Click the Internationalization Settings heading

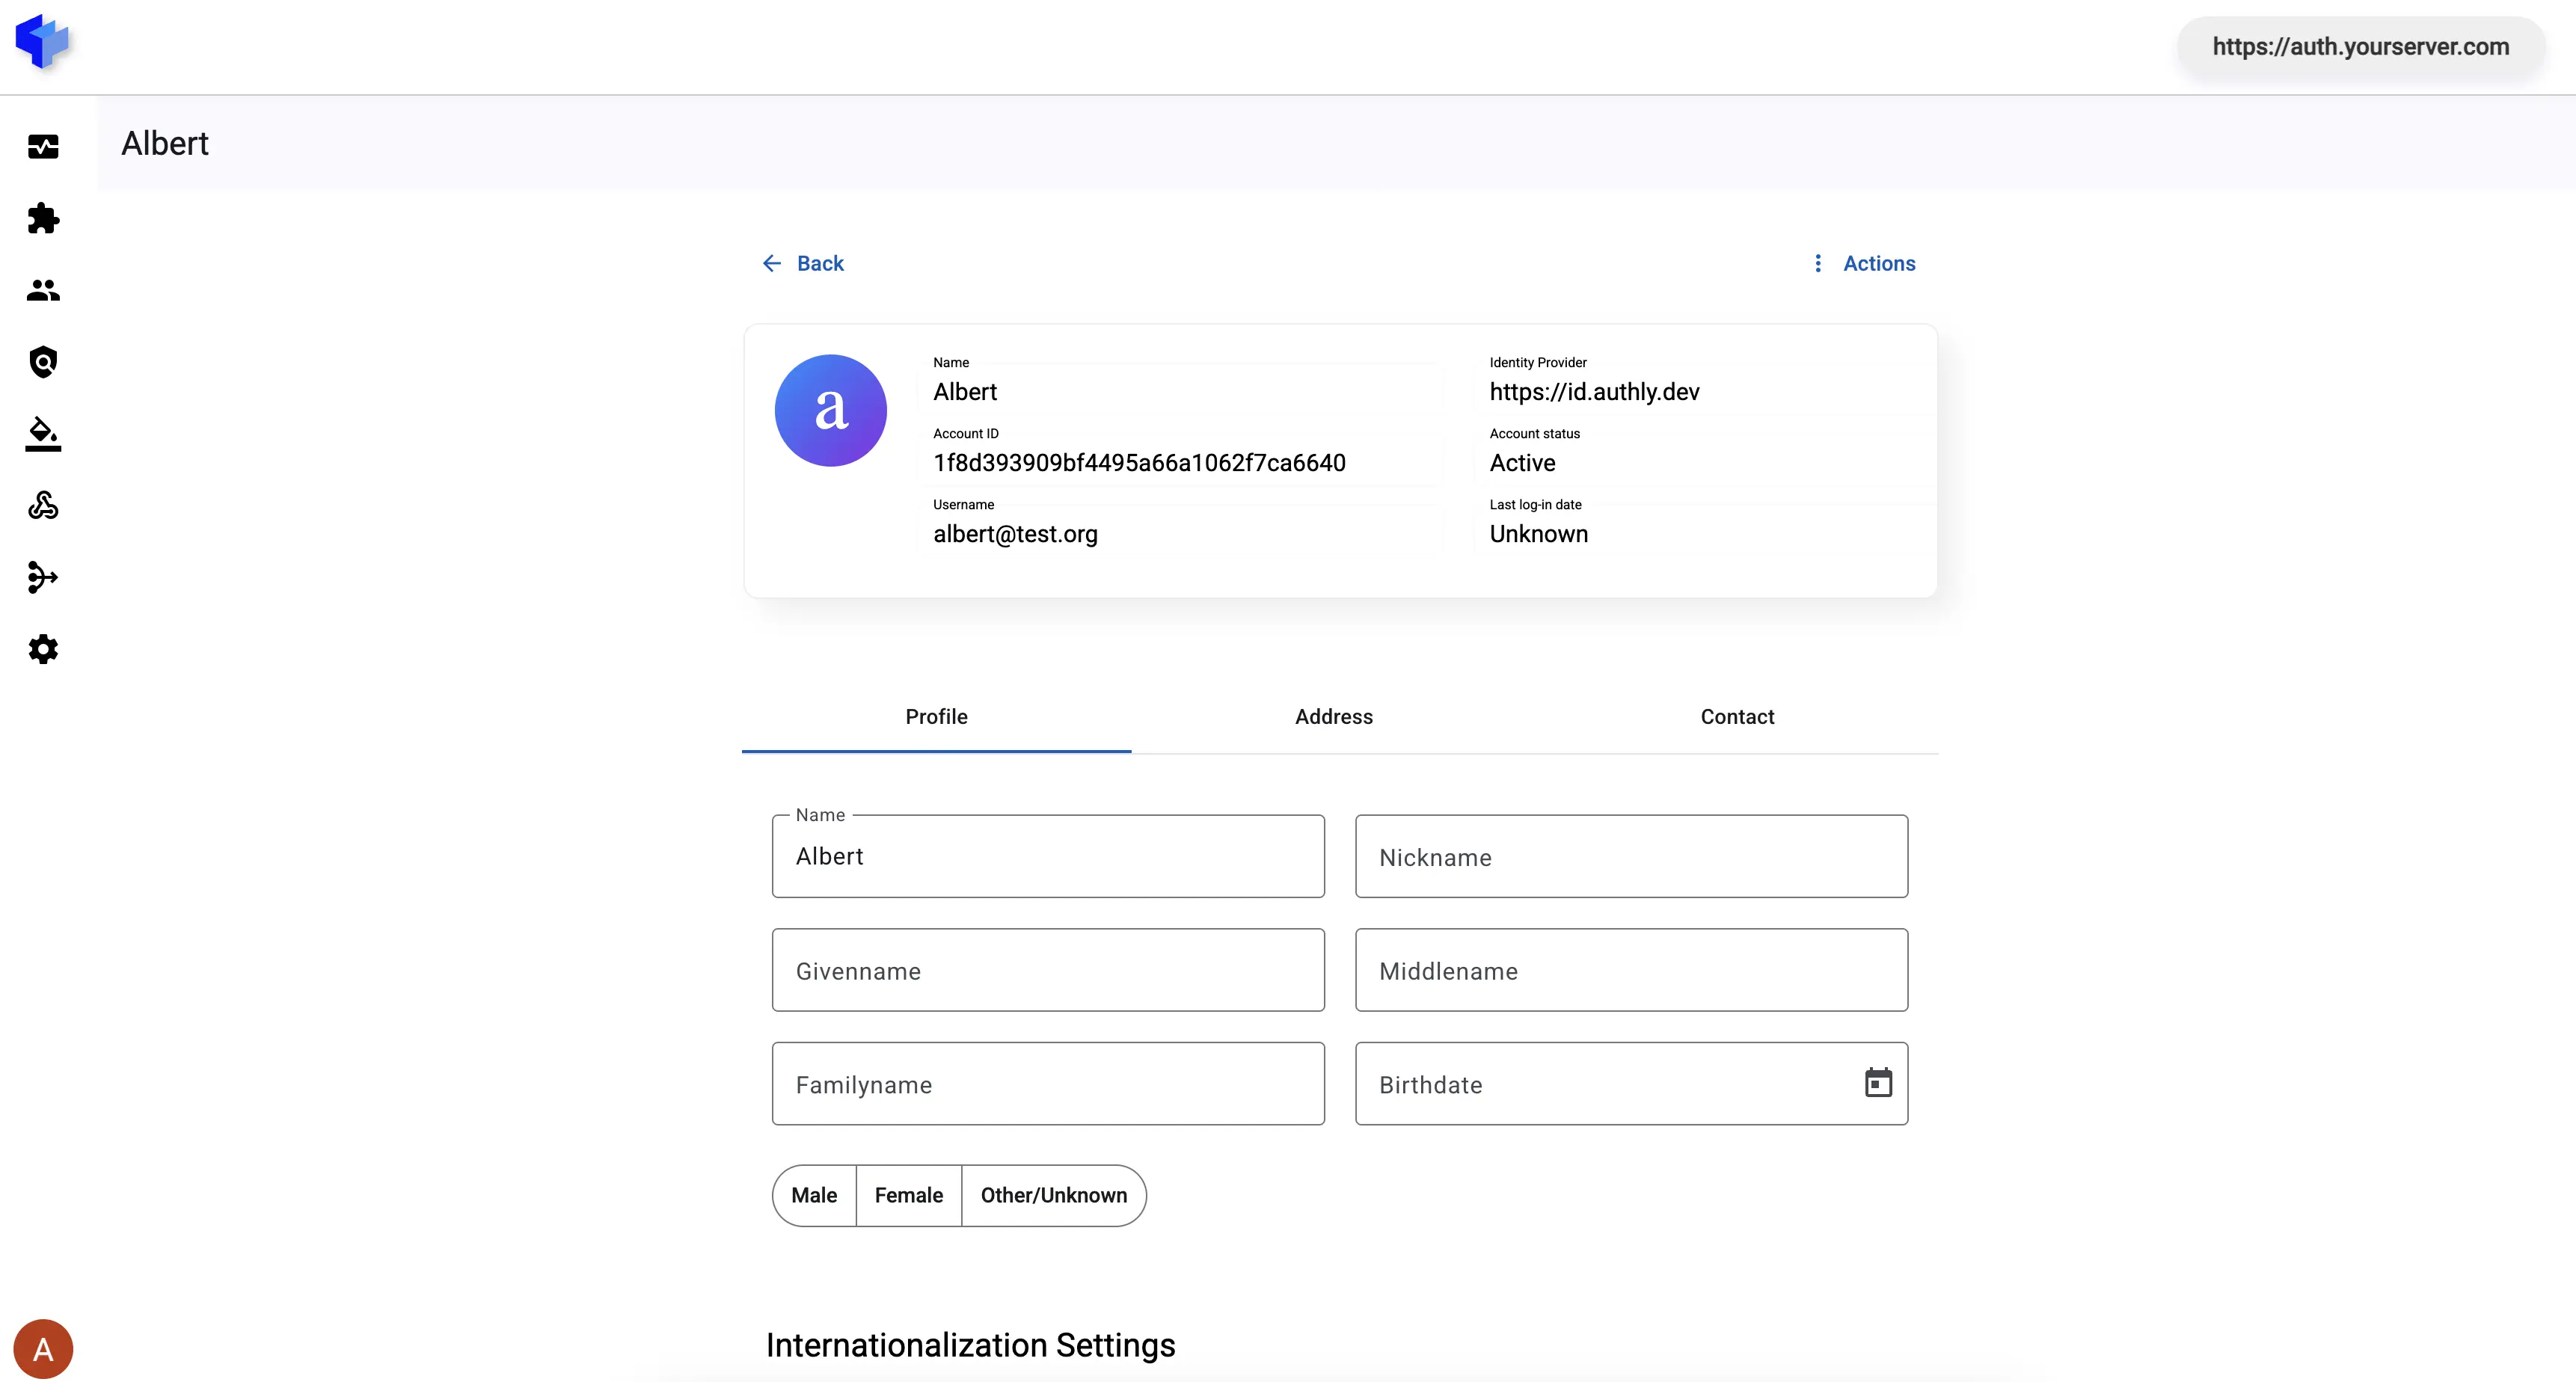tap(970, 1345)
